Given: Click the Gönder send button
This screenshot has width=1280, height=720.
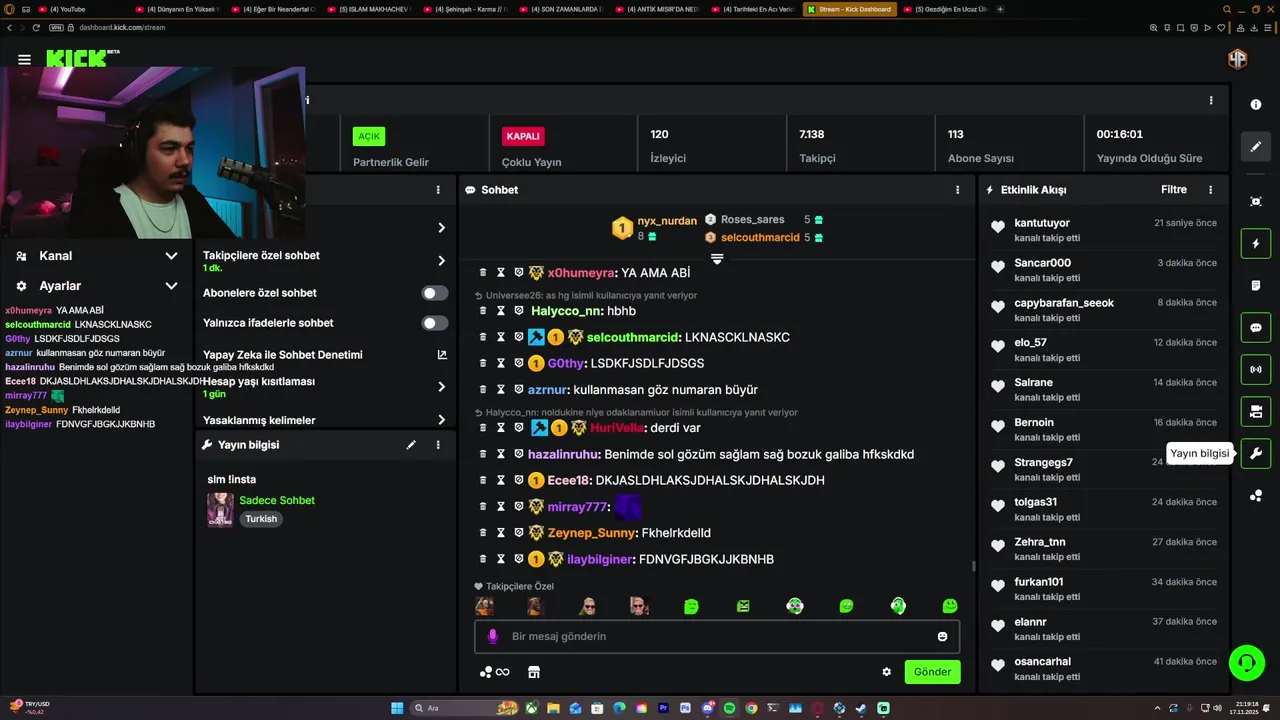Looking at the screenshot, I should point(932,672).
